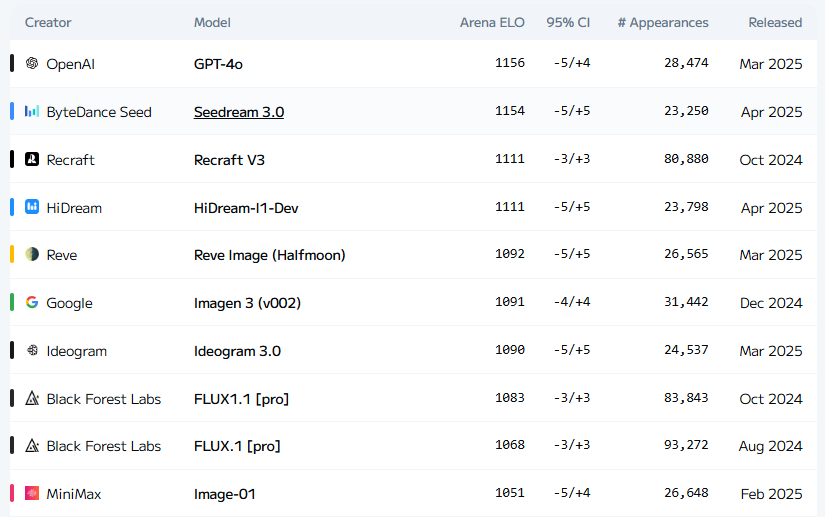Click the 31,442 appearances value
Viewport: 825px width, 517px height.
tap(686, 301)
